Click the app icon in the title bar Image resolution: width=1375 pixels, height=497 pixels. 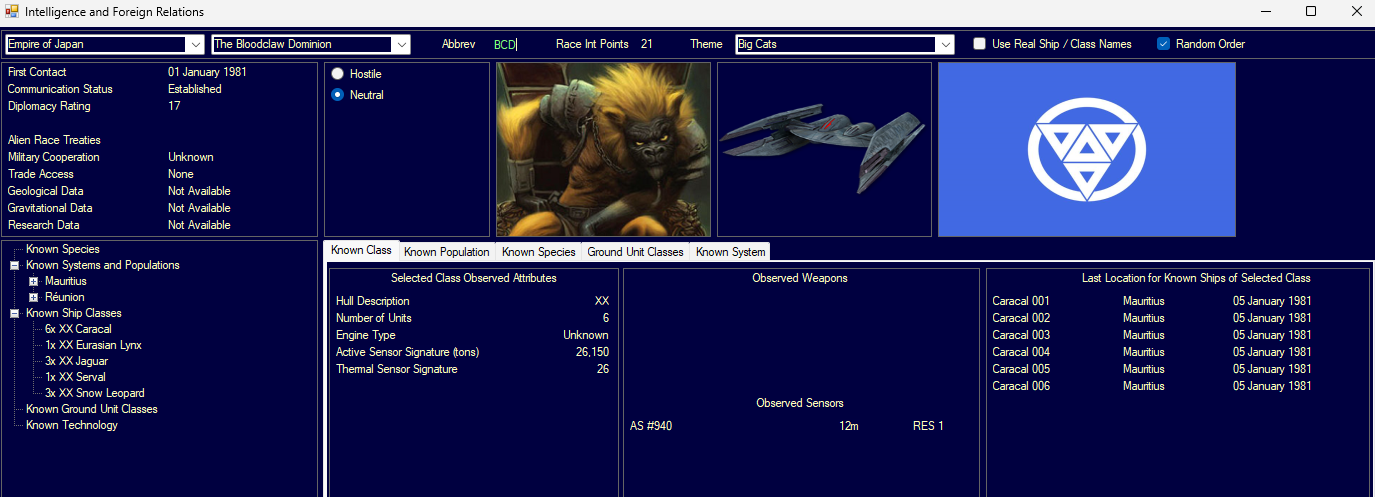12,12
